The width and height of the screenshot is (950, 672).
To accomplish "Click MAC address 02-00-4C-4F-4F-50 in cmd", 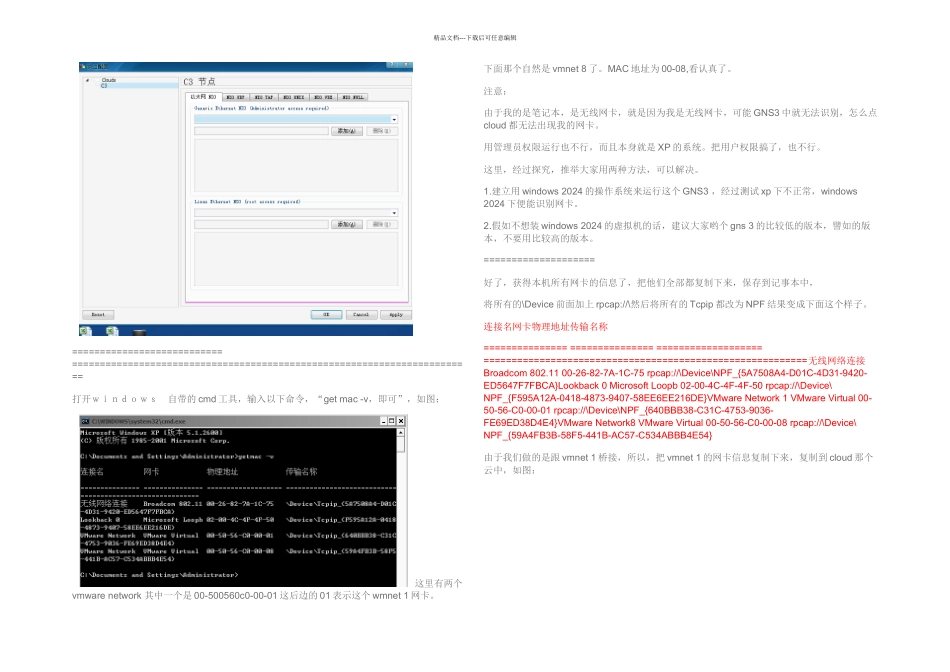I will (240, 520).
